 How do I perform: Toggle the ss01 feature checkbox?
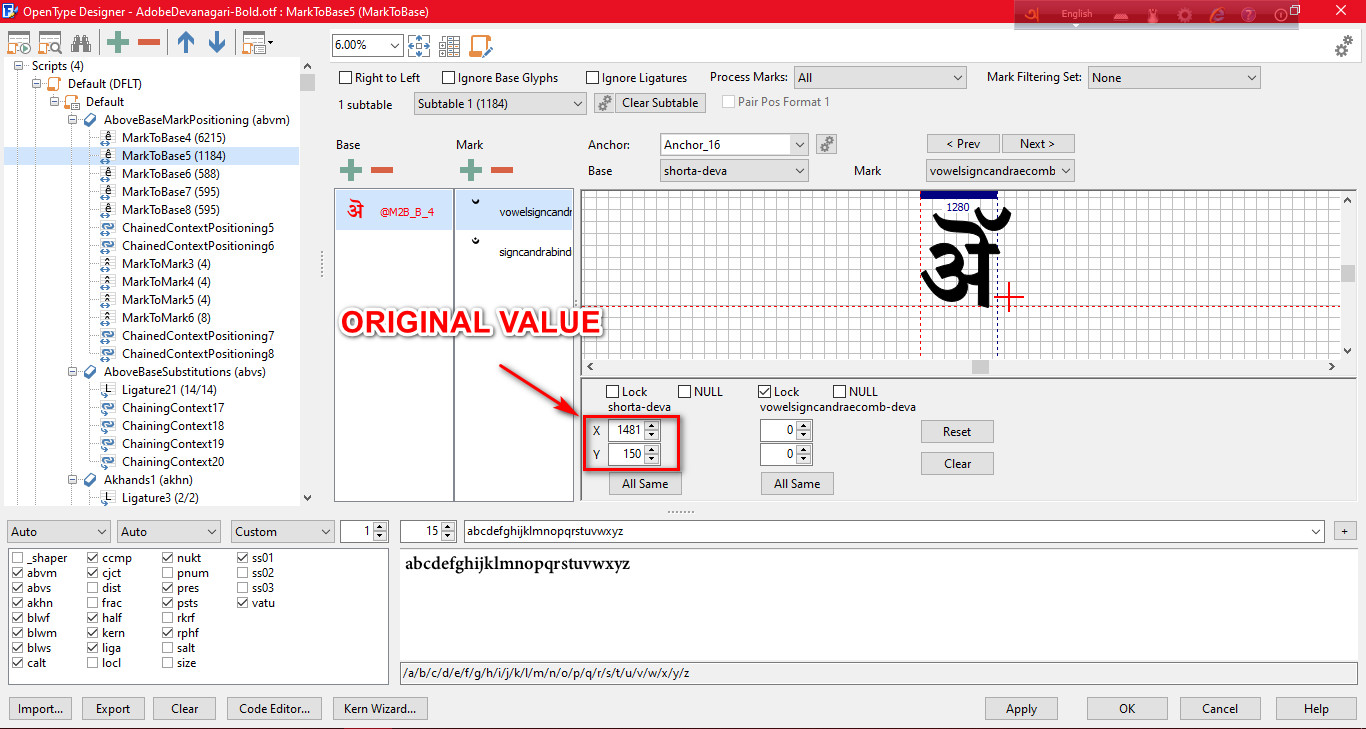pos(243,558)
